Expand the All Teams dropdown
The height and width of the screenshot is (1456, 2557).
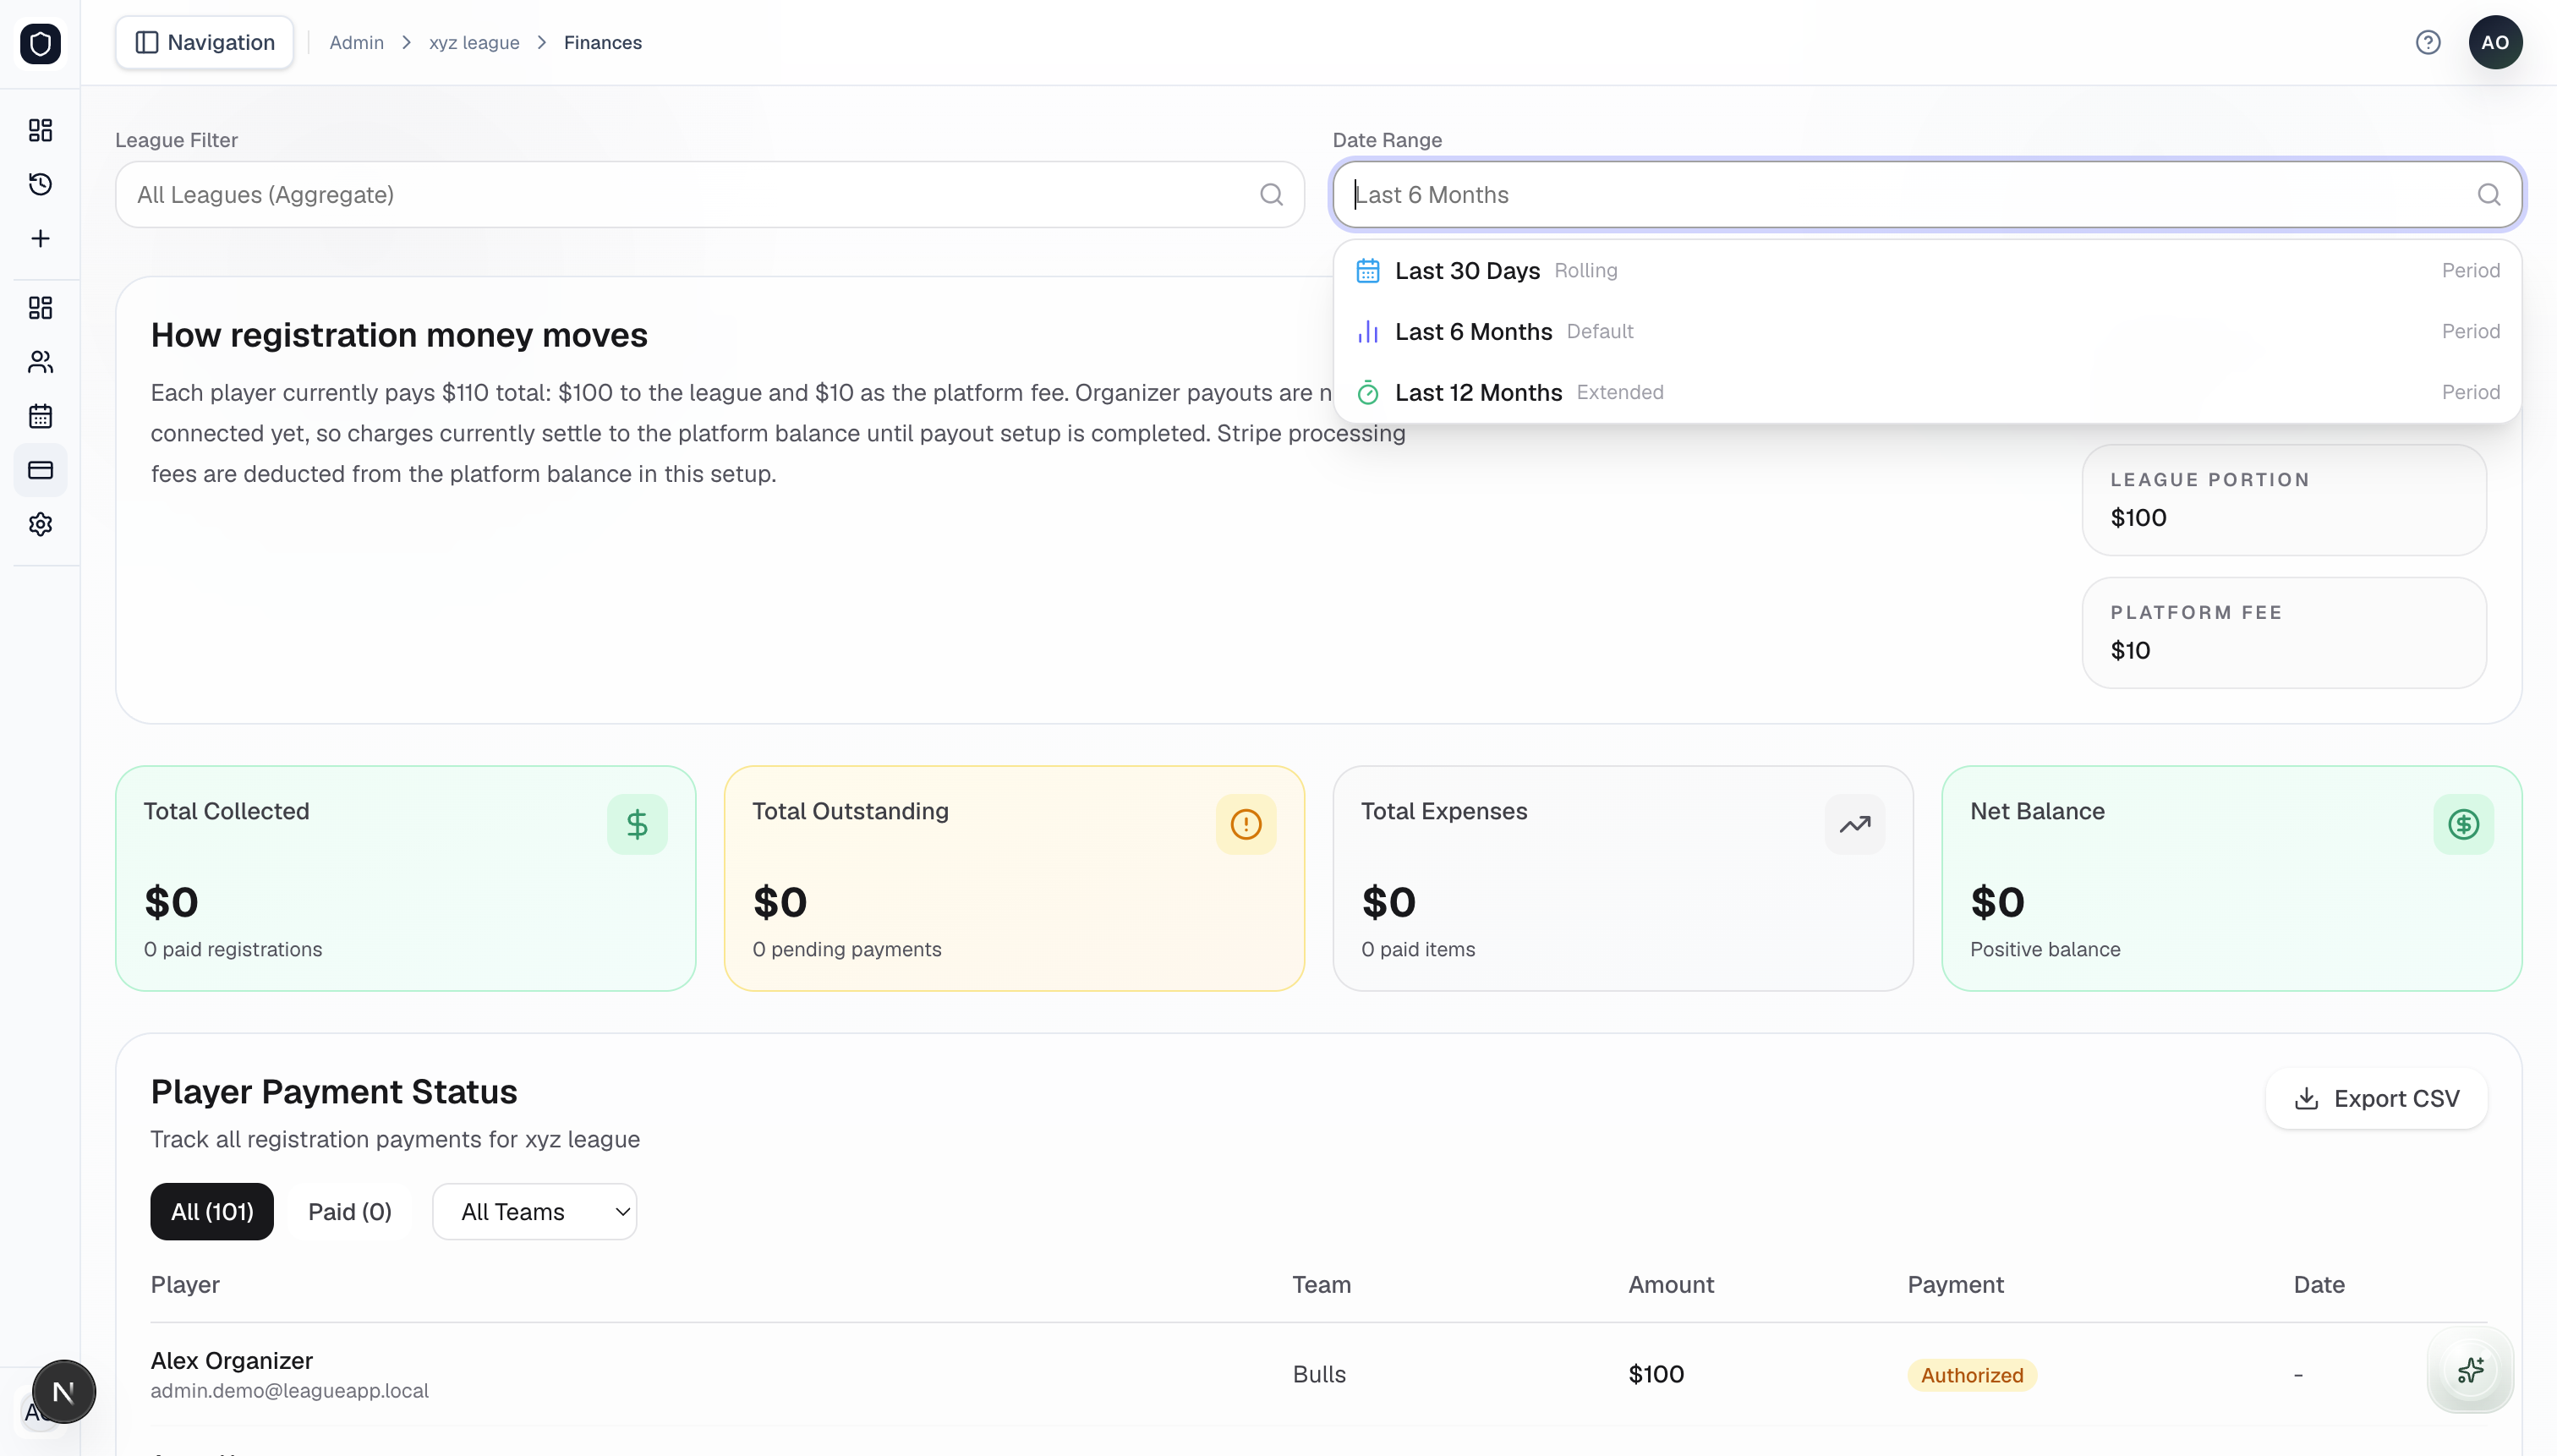tap(534, 1211)
